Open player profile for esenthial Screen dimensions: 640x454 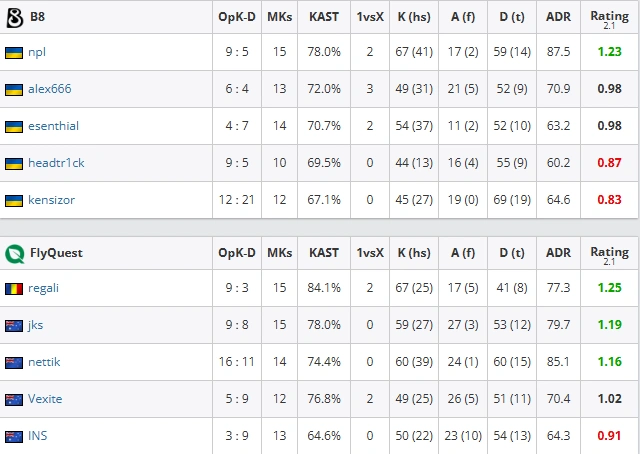point(53,126)
